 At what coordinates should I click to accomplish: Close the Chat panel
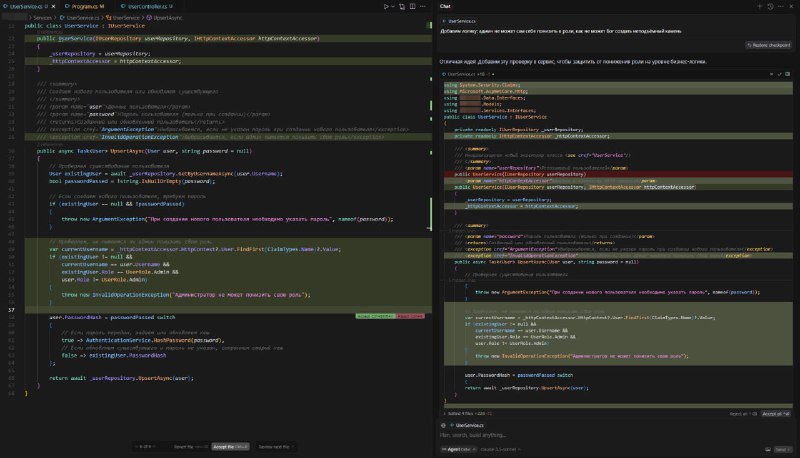pyautogui.click(x=791, y=7)
